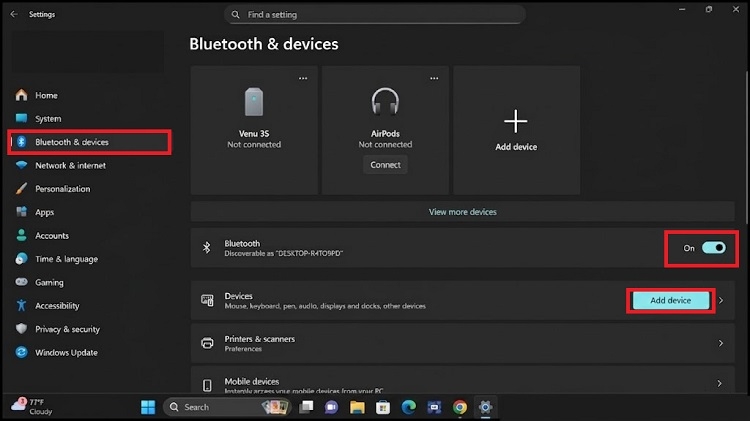Select the AirPods headphones icon

[x=385, y=101]
